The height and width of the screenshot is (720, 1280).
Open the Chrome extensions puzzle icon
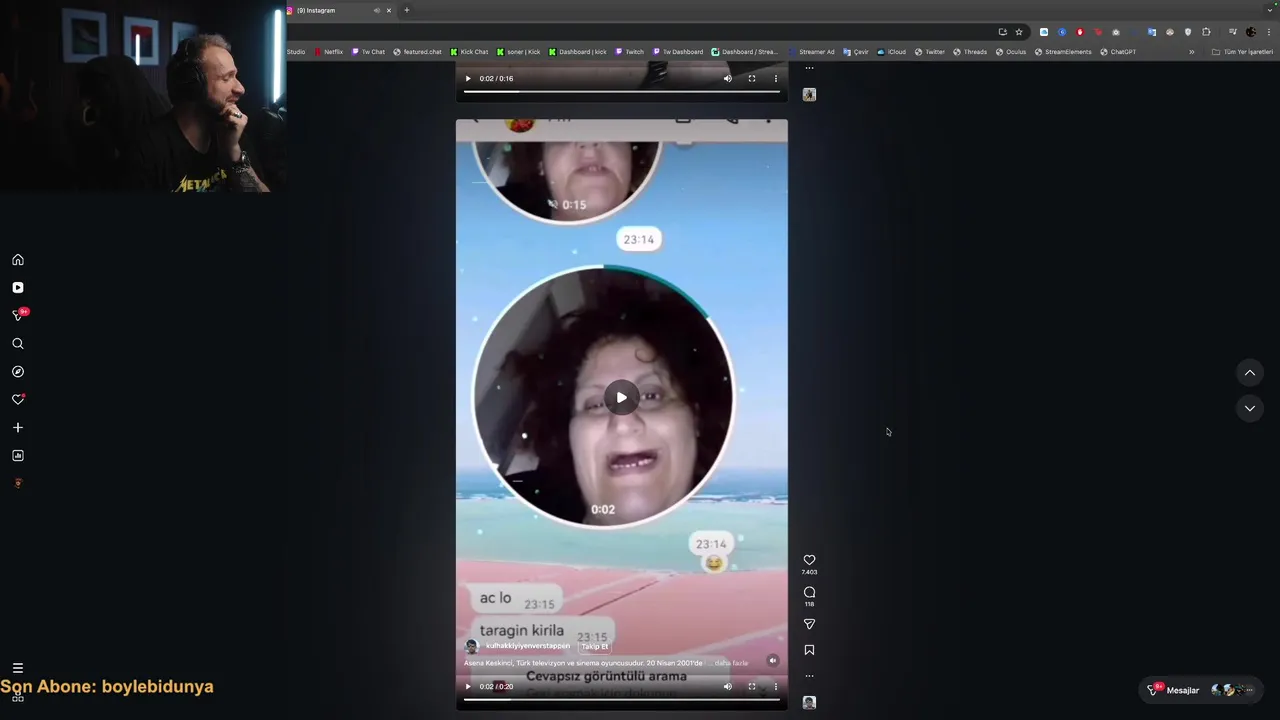point(1206,32)
